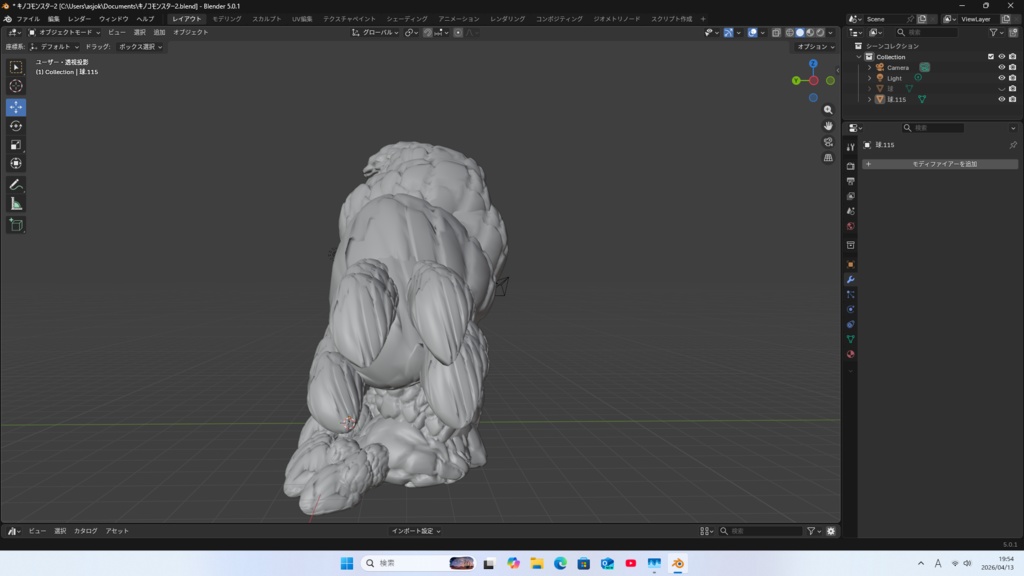1024x576 pixels.
Task: Uncheck the Collection exclude checkbox
Action: tap(991, 57)
